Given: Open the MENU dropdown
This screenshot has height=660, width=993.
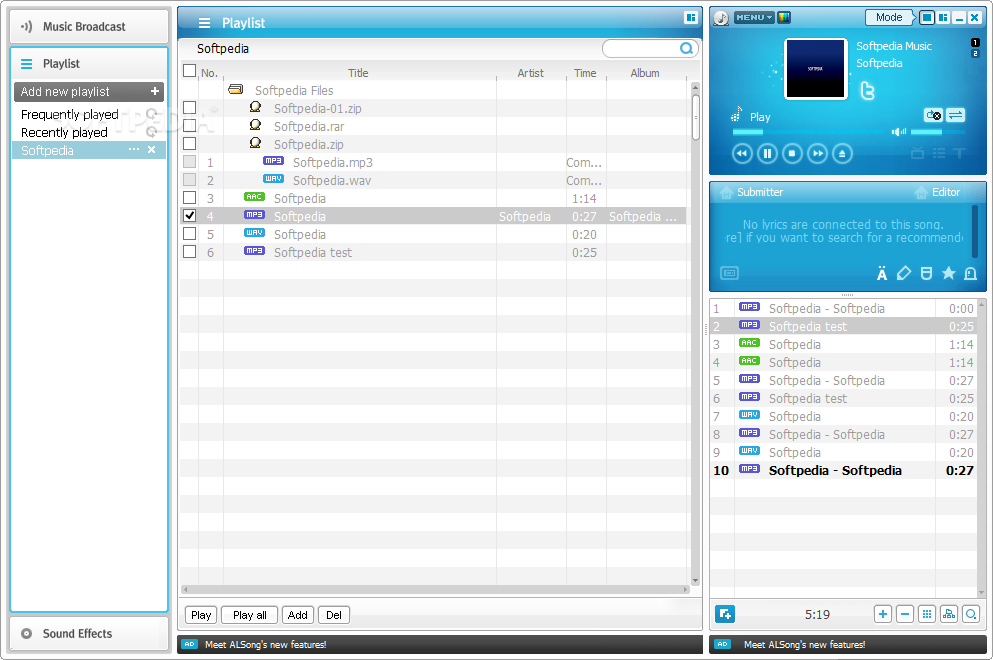Looking at the screenshot, I should (x=754, y=18).
